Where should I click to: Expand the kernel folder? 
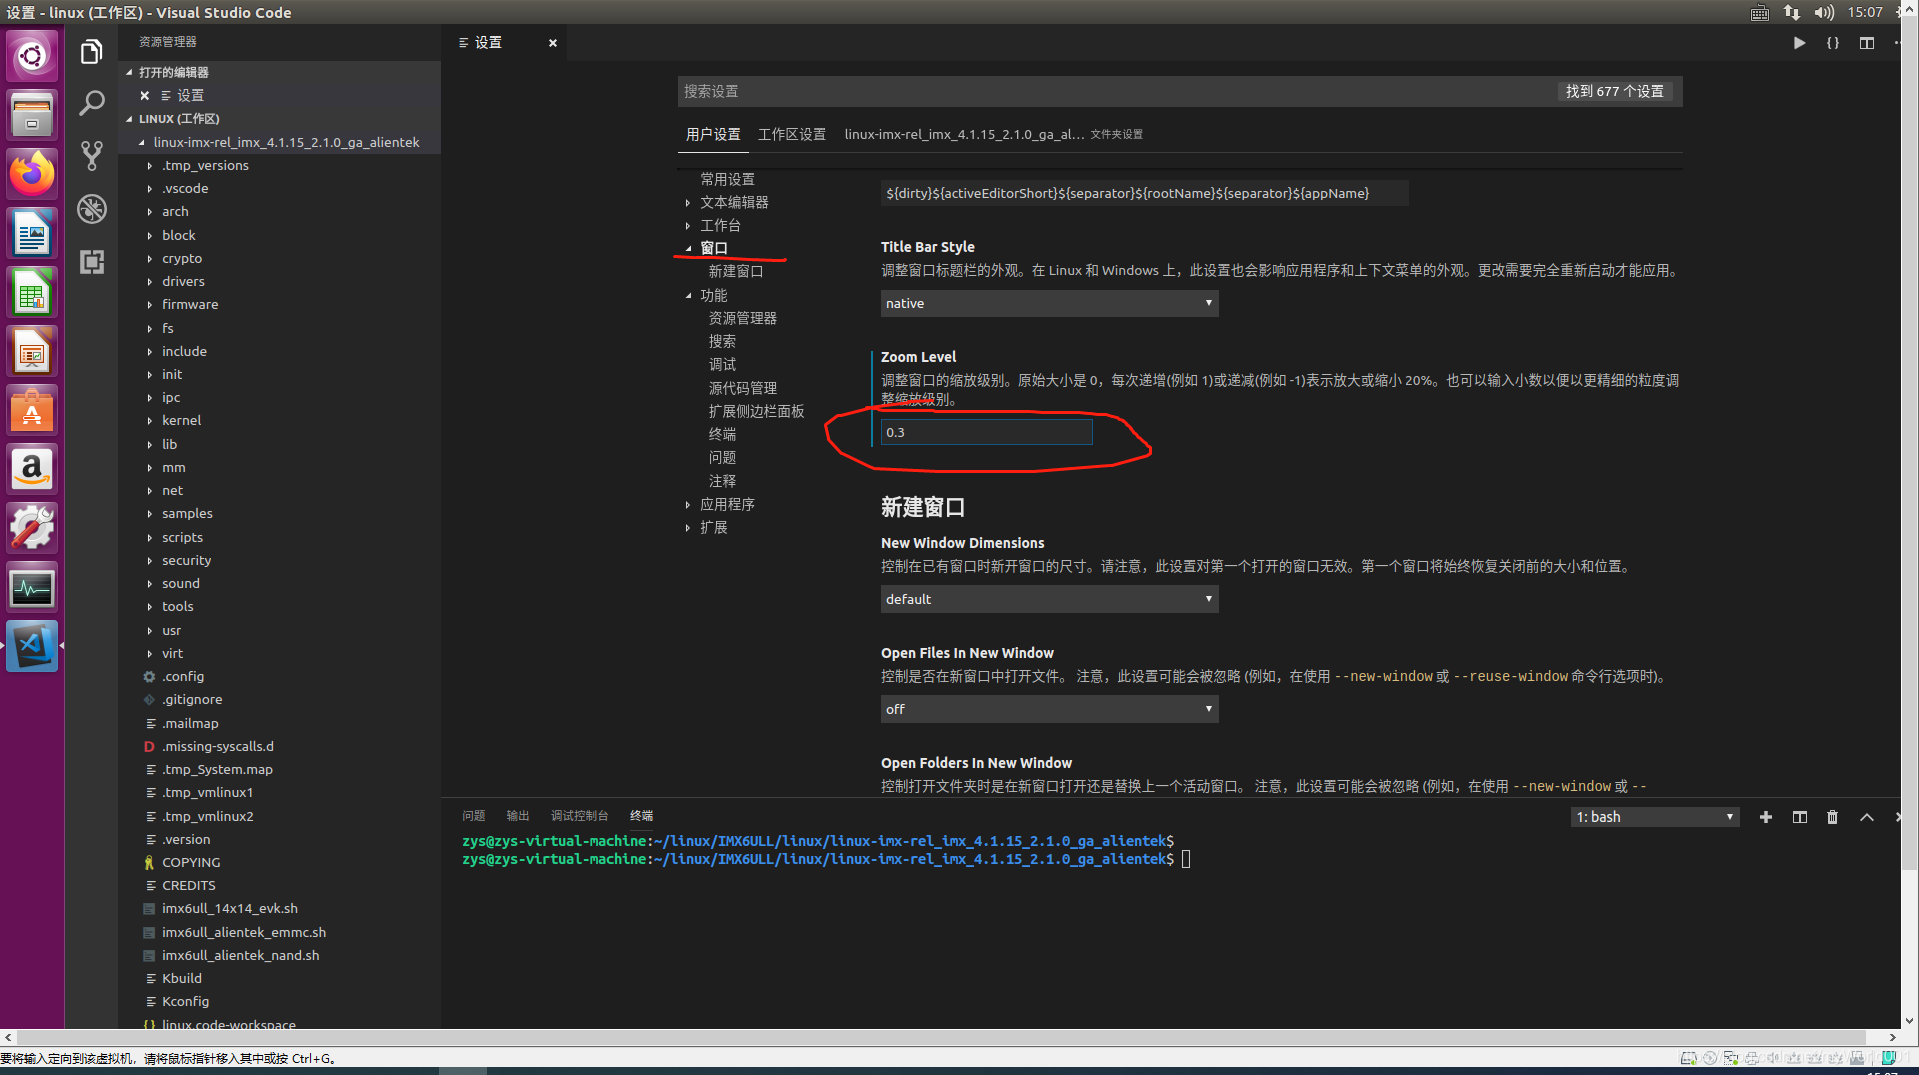[x=181, y=420]
